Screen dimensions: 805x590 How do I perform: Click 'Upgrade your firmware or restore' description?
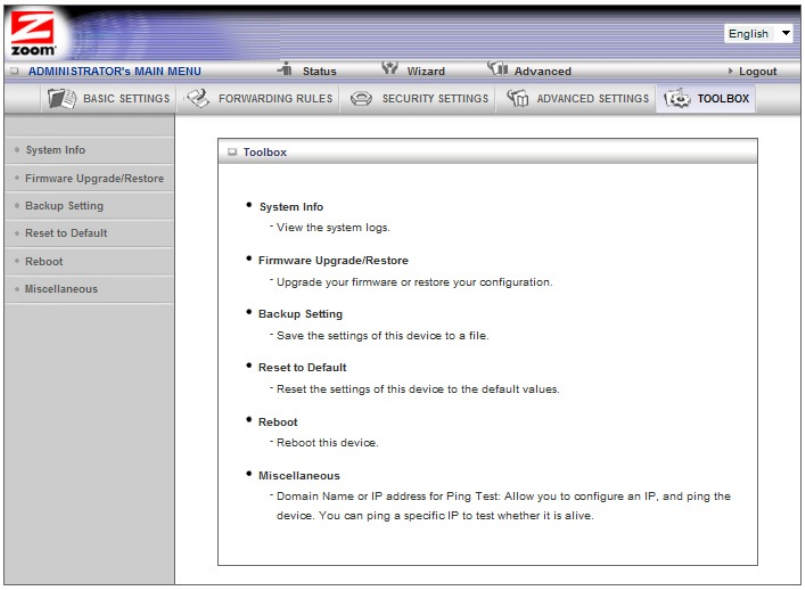pos(414,282)
